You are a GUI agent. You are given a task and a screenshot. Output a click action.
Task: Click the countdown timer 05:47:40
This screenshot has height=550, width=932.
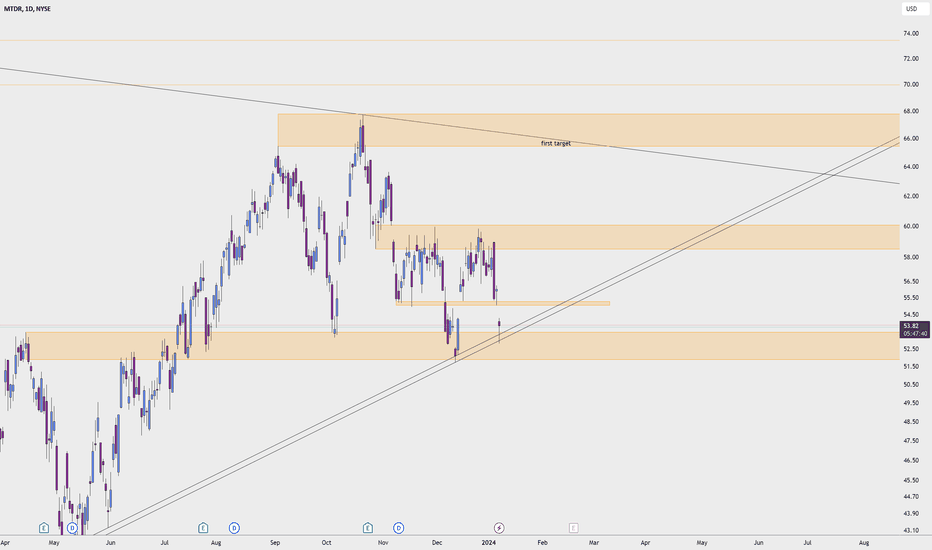click(x=915, y=334)
